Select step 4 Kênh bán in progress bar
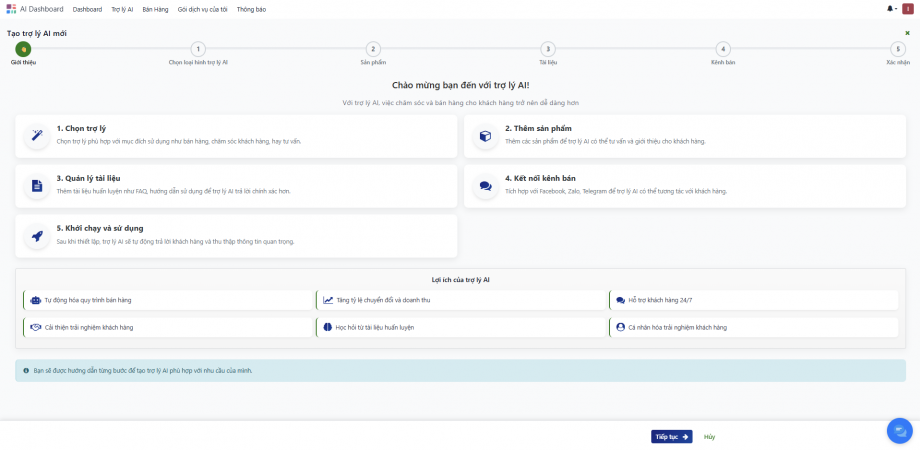Screen dimensions: 920x450 point(723,49)
